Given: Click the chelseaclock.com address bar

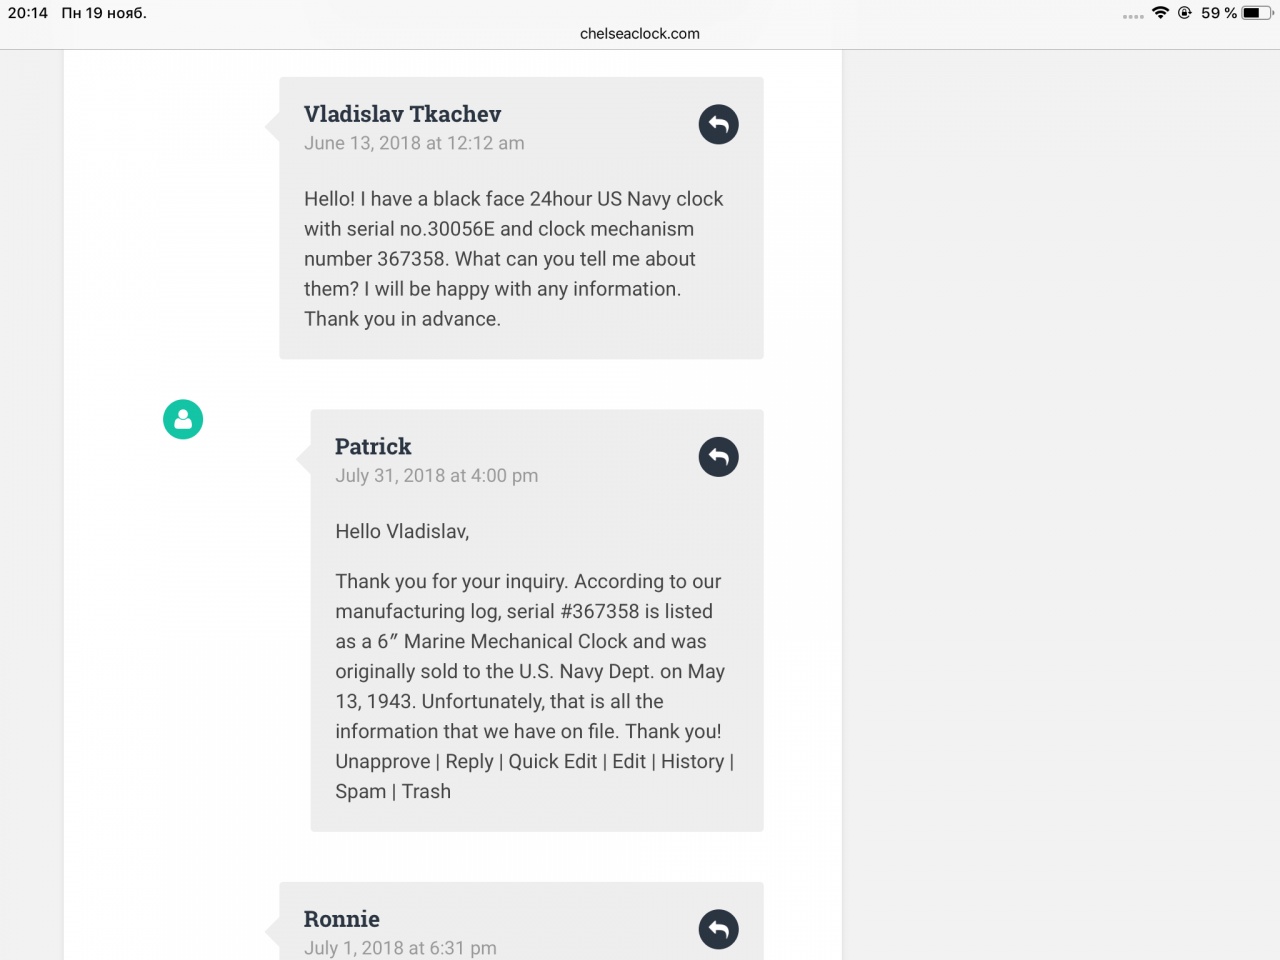Looking at the screenshot, I should (640, 34).
